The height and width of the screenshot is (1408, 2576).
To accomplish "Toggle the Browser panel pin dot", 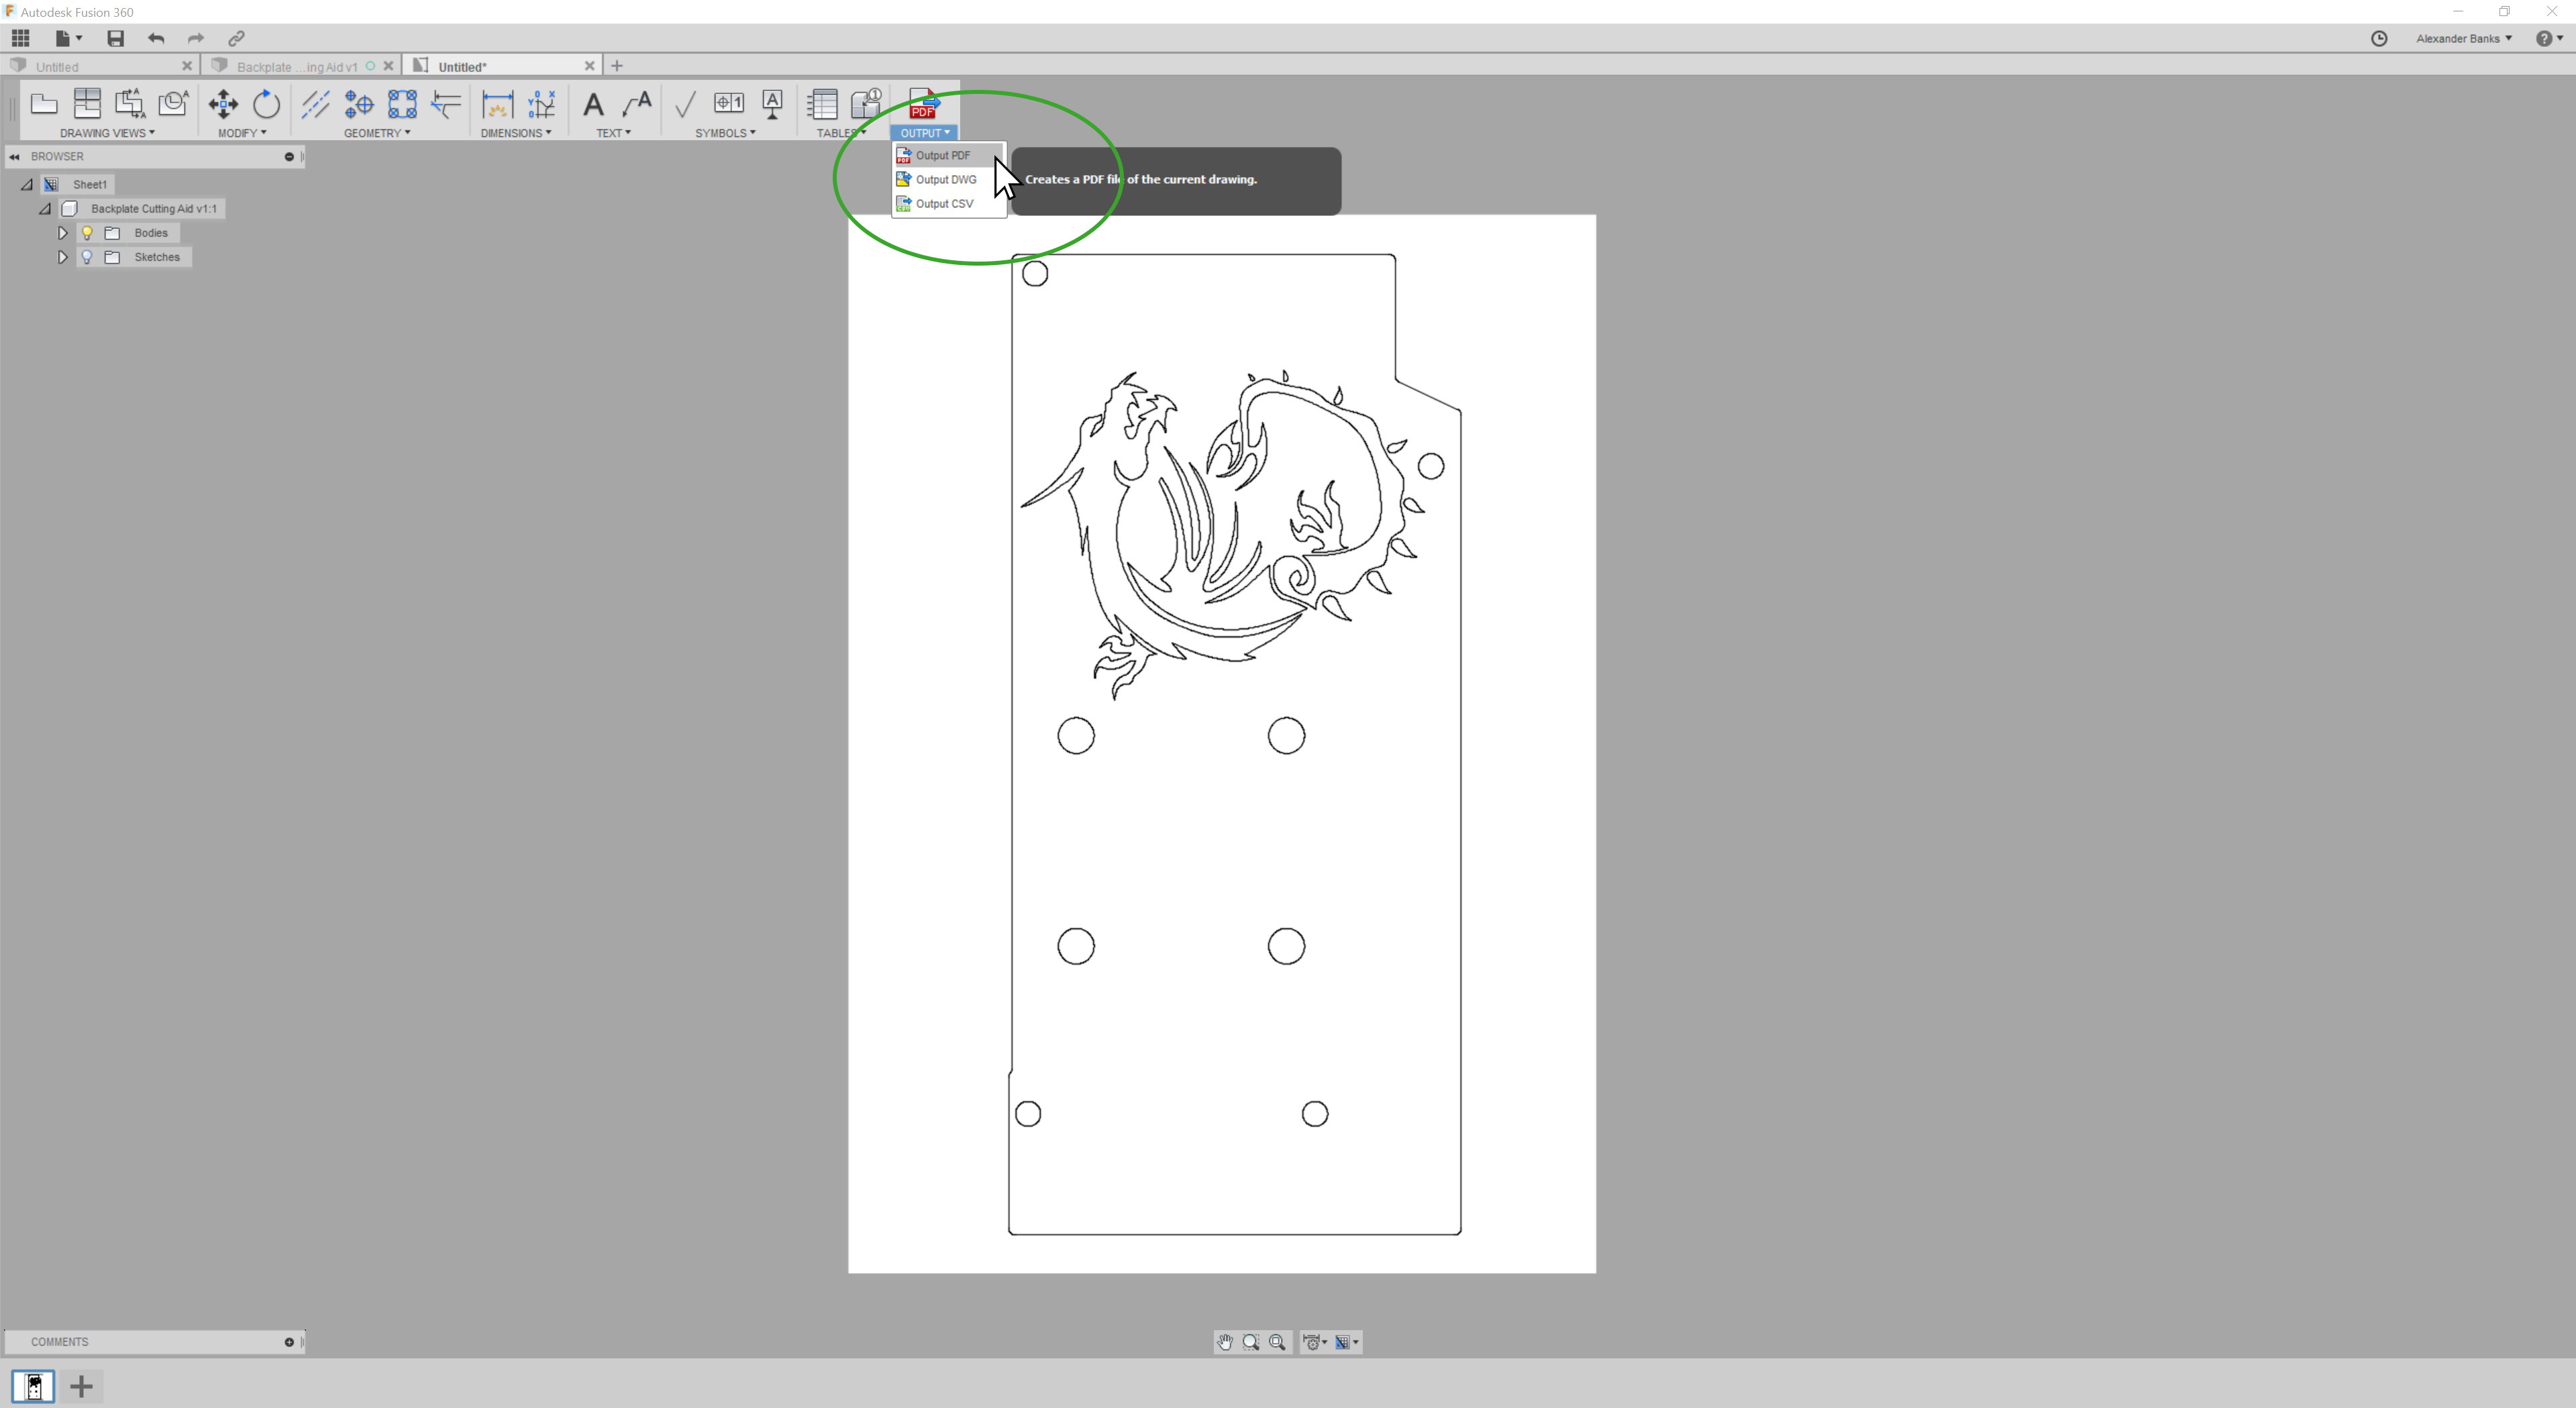I will [289, 156].
